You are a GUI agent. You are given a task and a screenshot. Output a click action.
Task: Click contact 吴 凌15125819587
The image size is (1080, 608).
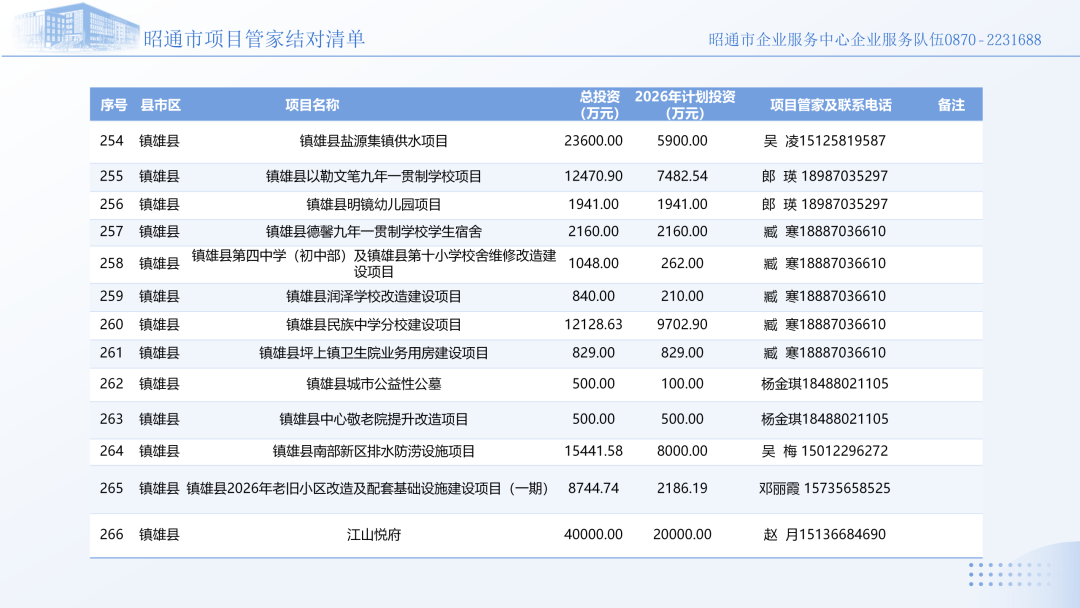pyautogui.click(x=824, y=141)
